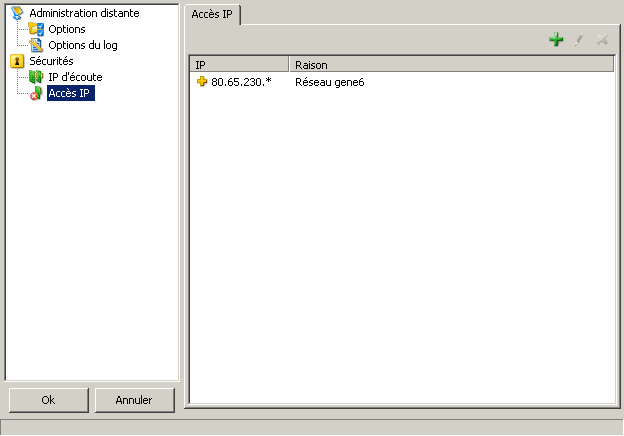Click the IP d'écoute green icon
Screen dimensions: 624x436
36,77
